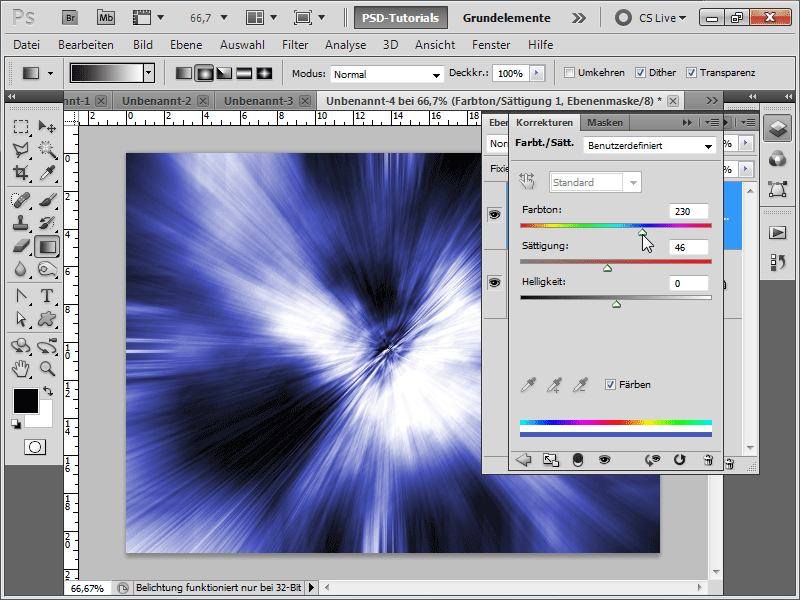Hide the lower layer via eye icon
This screenshot has height=600, width=800.
pos(494,283)
